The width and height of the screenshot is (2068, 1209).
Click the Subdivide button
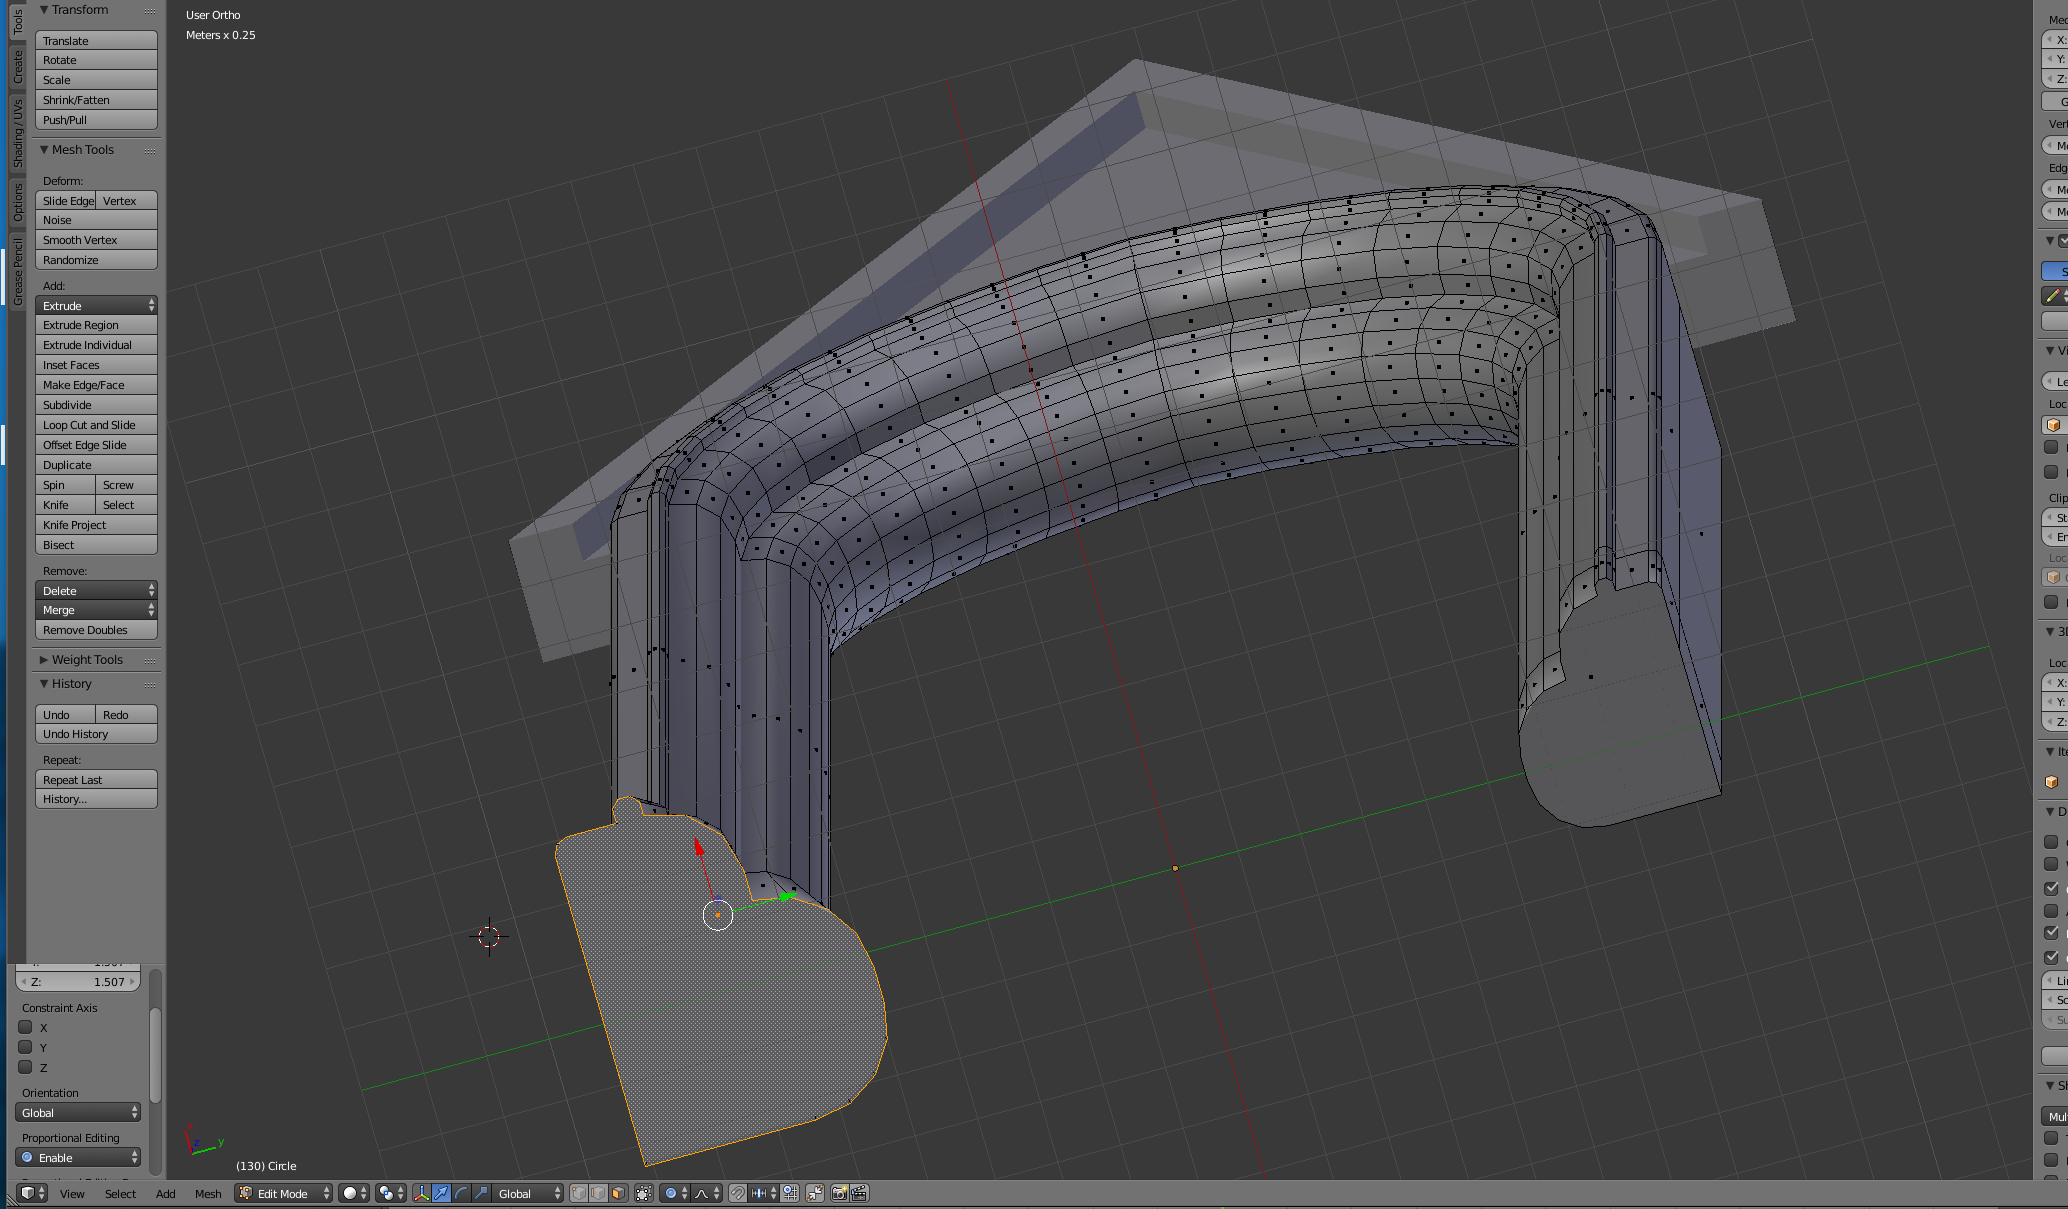coord(97,405)
